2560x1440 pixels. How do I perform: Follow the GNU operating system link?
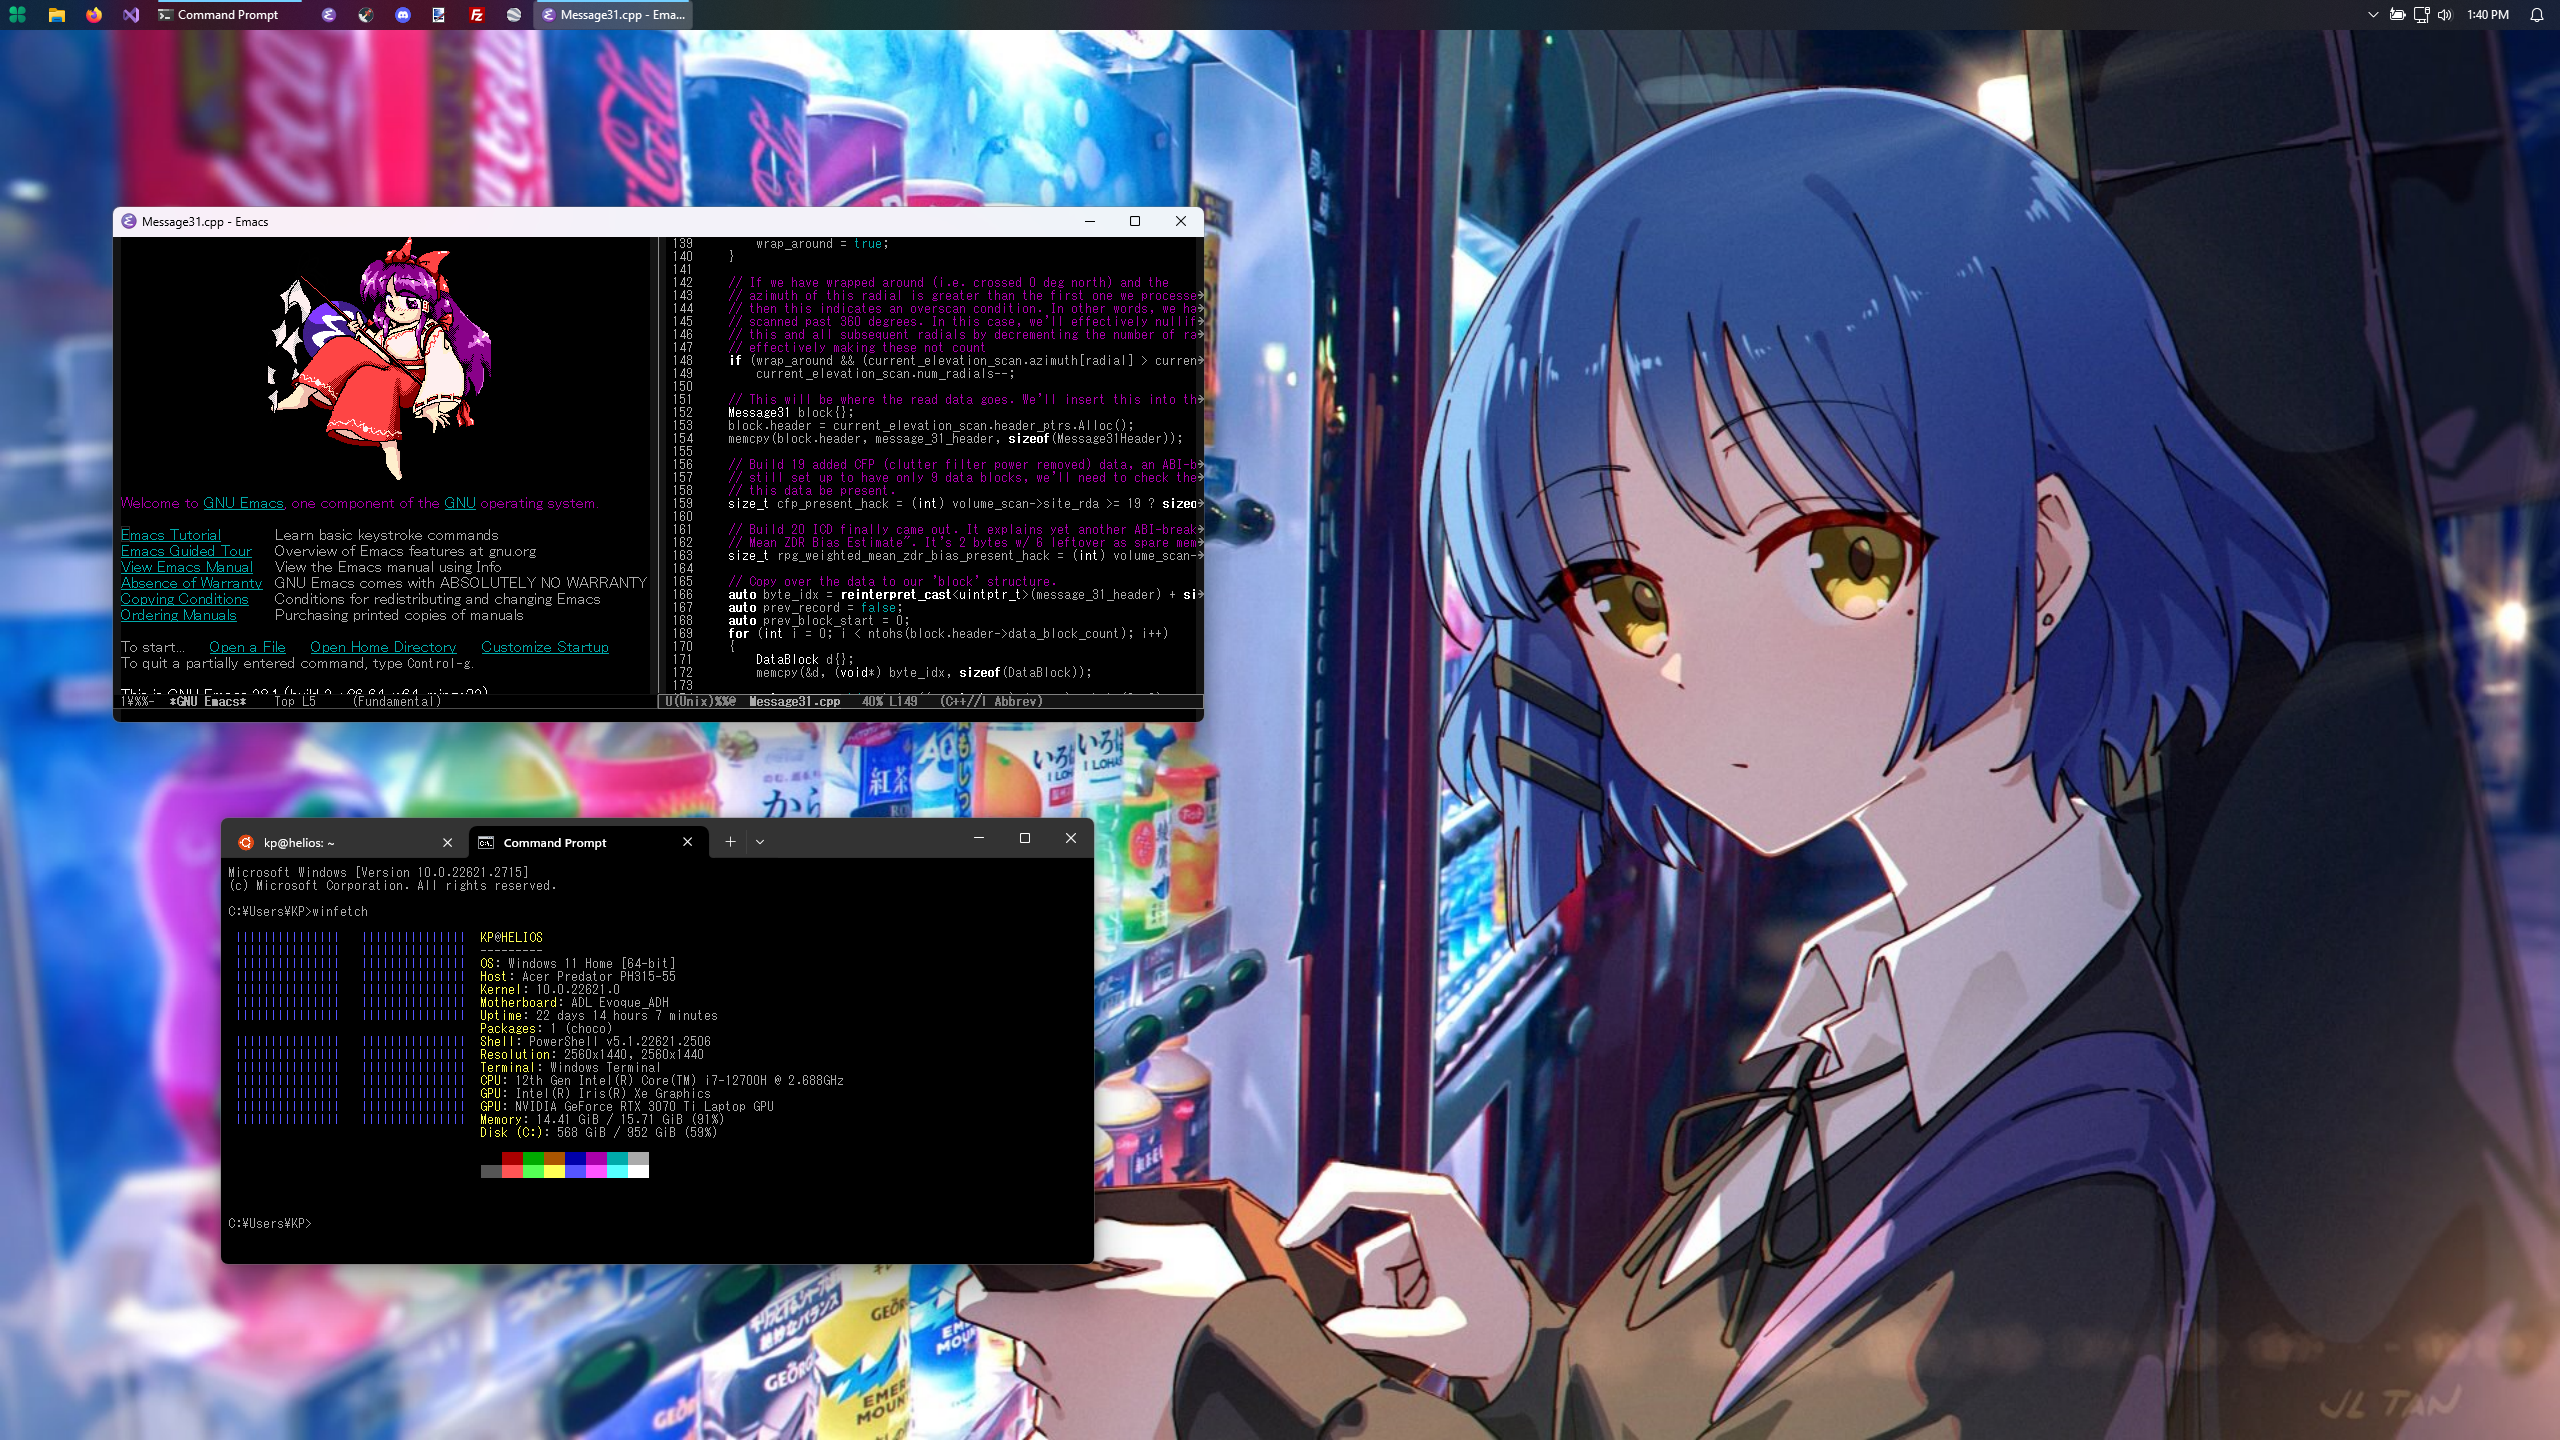coord(460,503)
